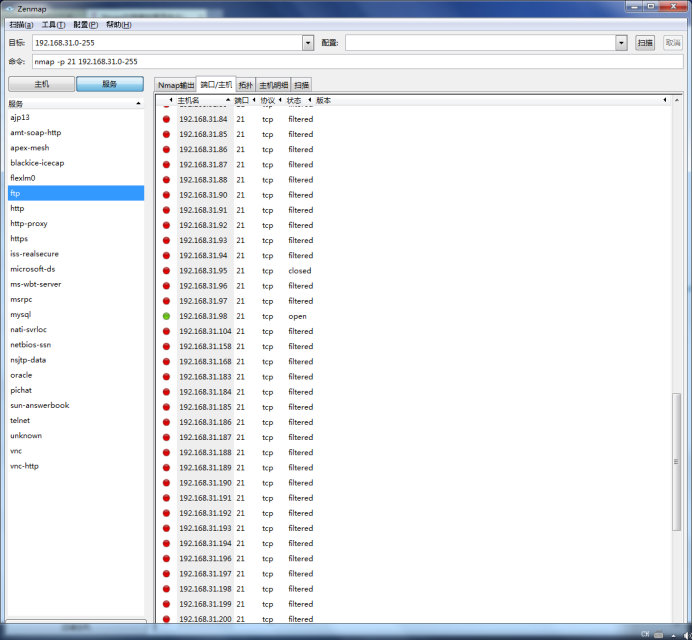Switch to the 拓扑 tab
Screen dimensions: 693x641
pyautogui.click(x=246, y=85)
